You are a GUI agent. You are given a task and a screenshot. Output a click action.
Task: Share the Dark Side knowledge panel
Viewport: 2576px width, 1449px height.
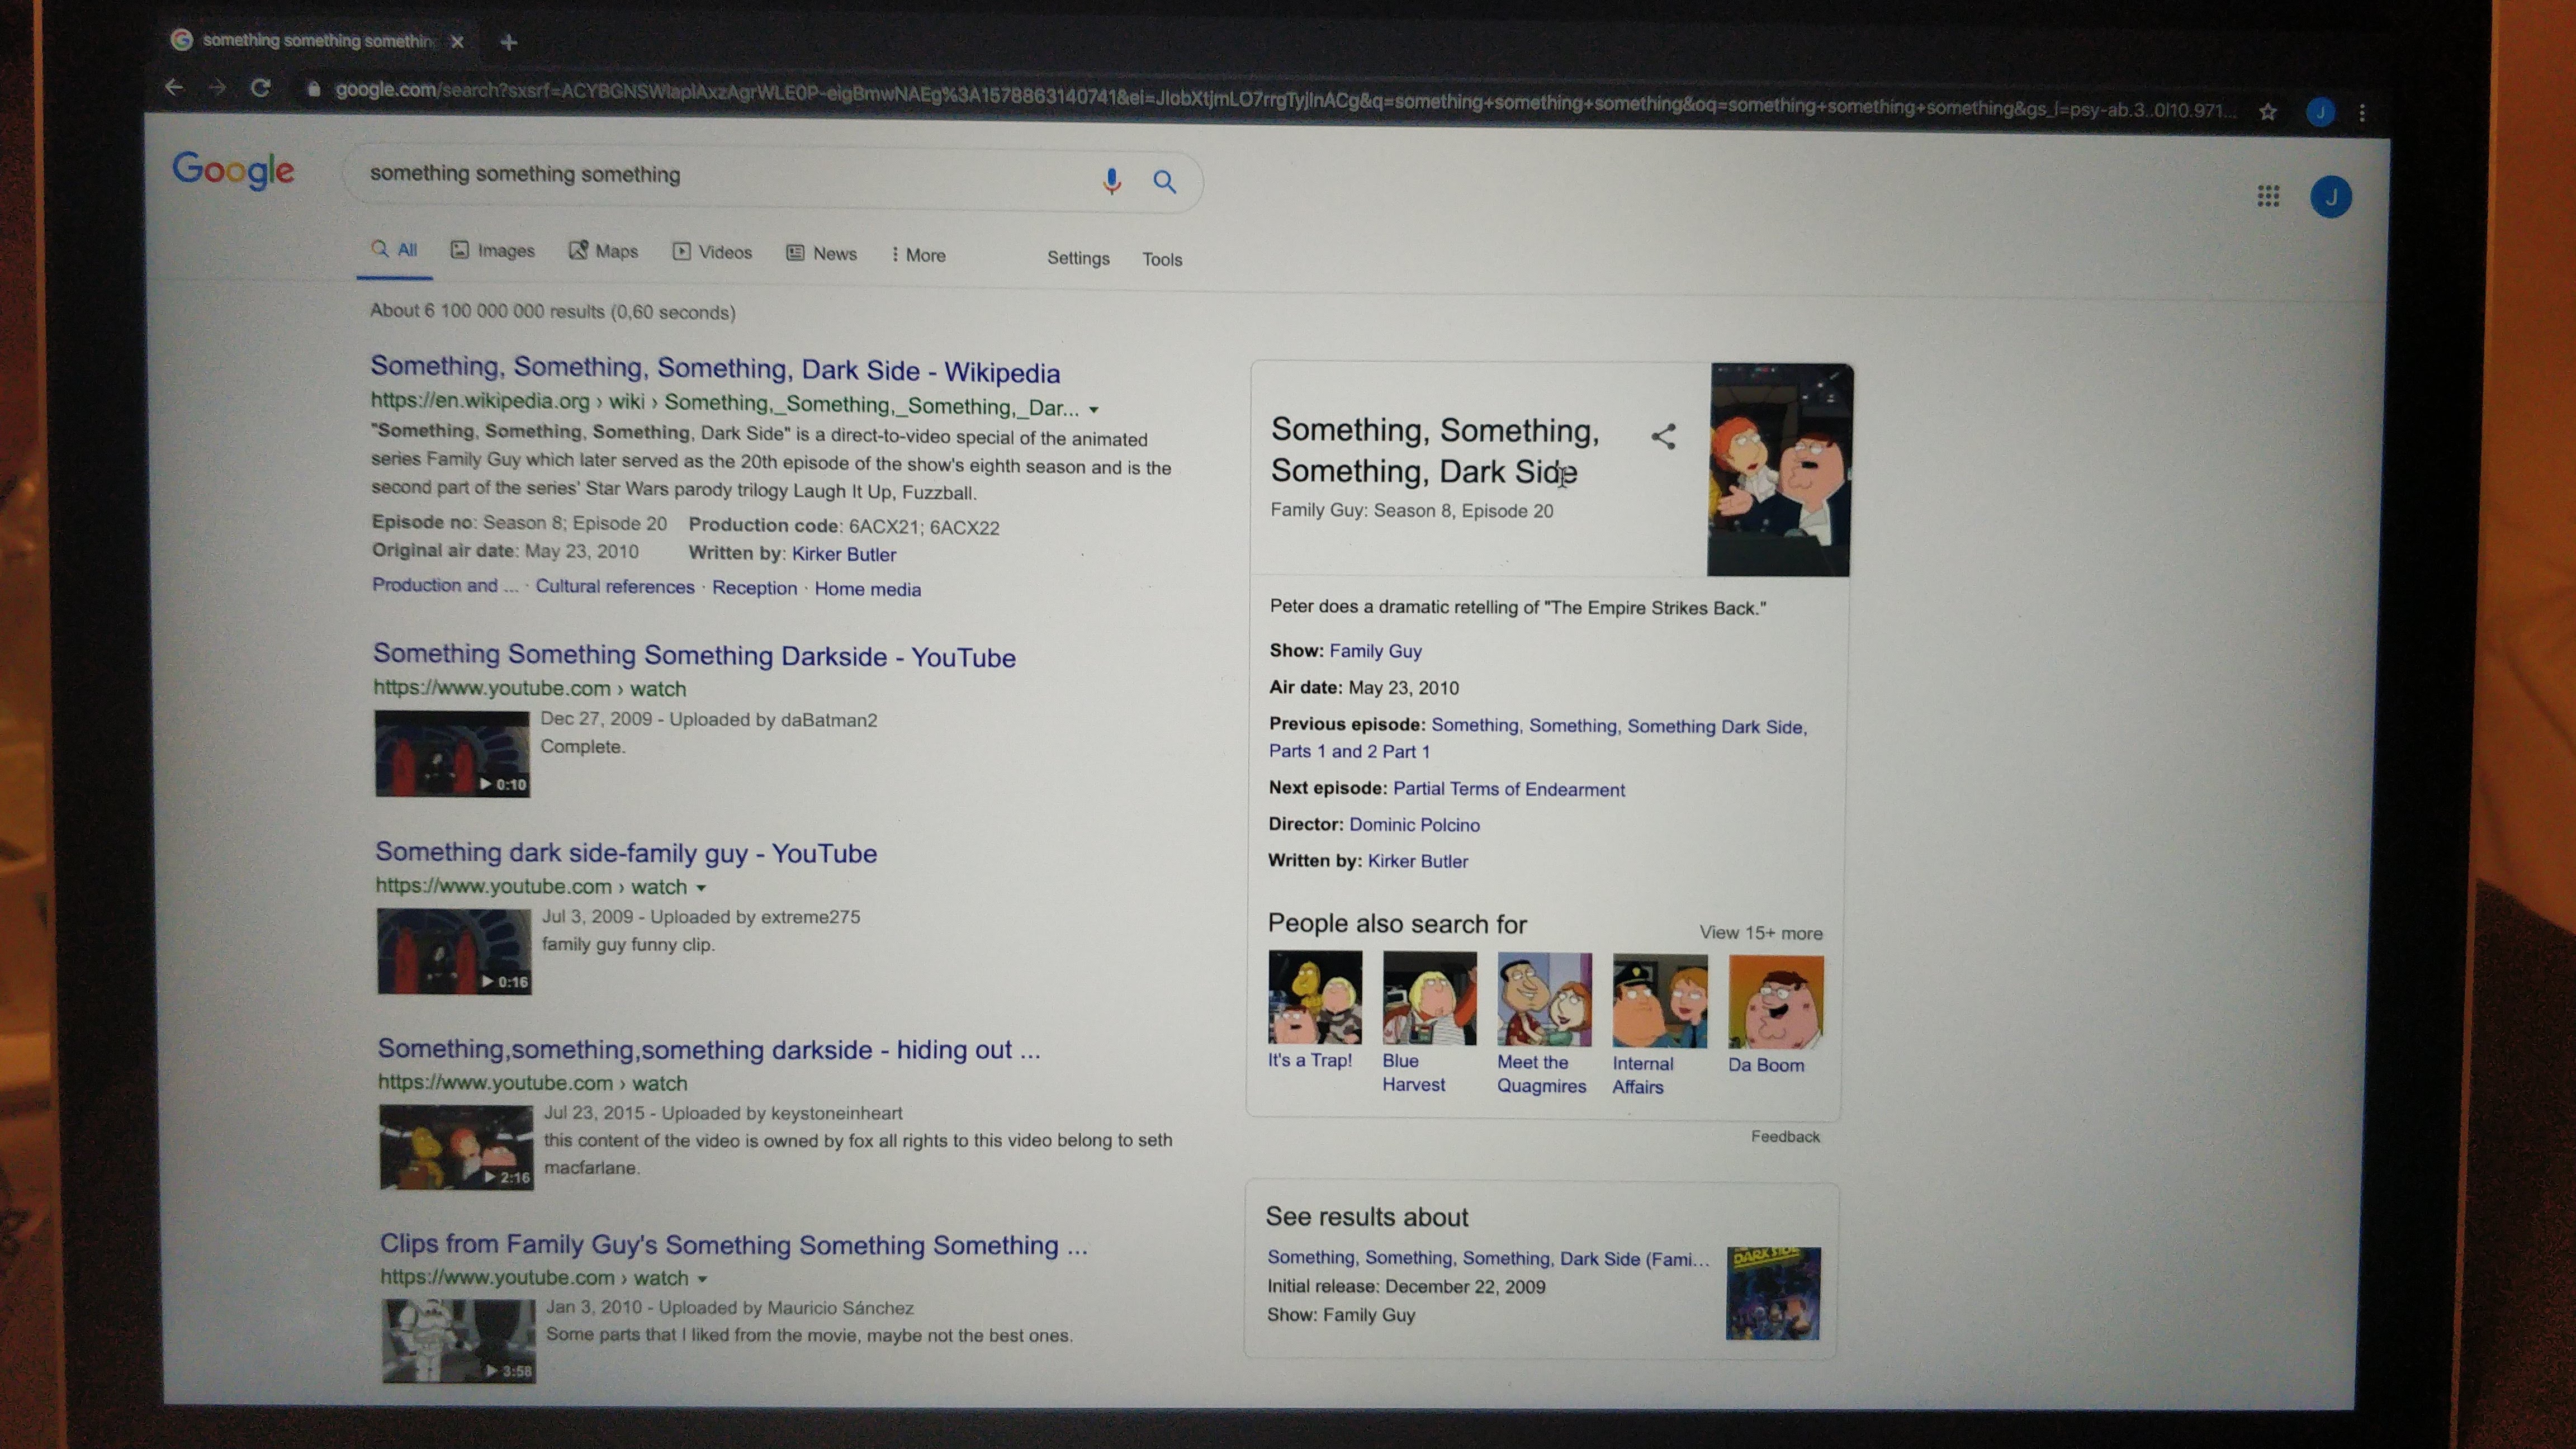pyautogui.click(x=1663, y=436)
